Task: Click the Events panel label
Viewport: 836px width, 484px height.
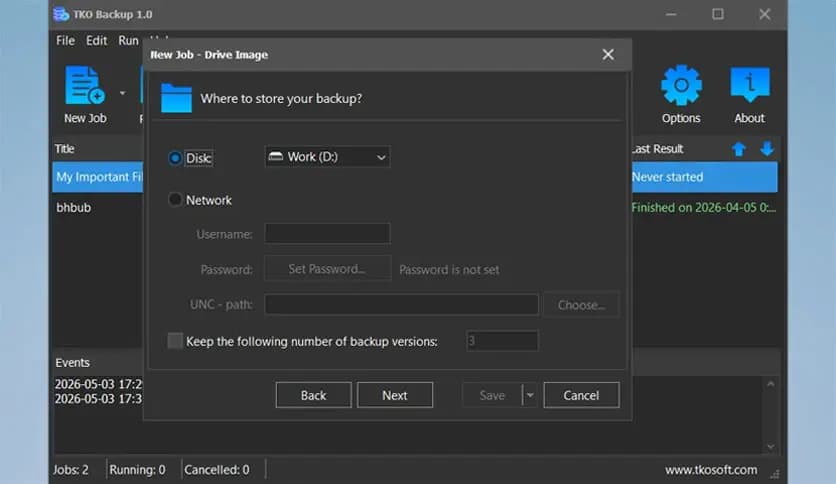Action: [73, 362]
